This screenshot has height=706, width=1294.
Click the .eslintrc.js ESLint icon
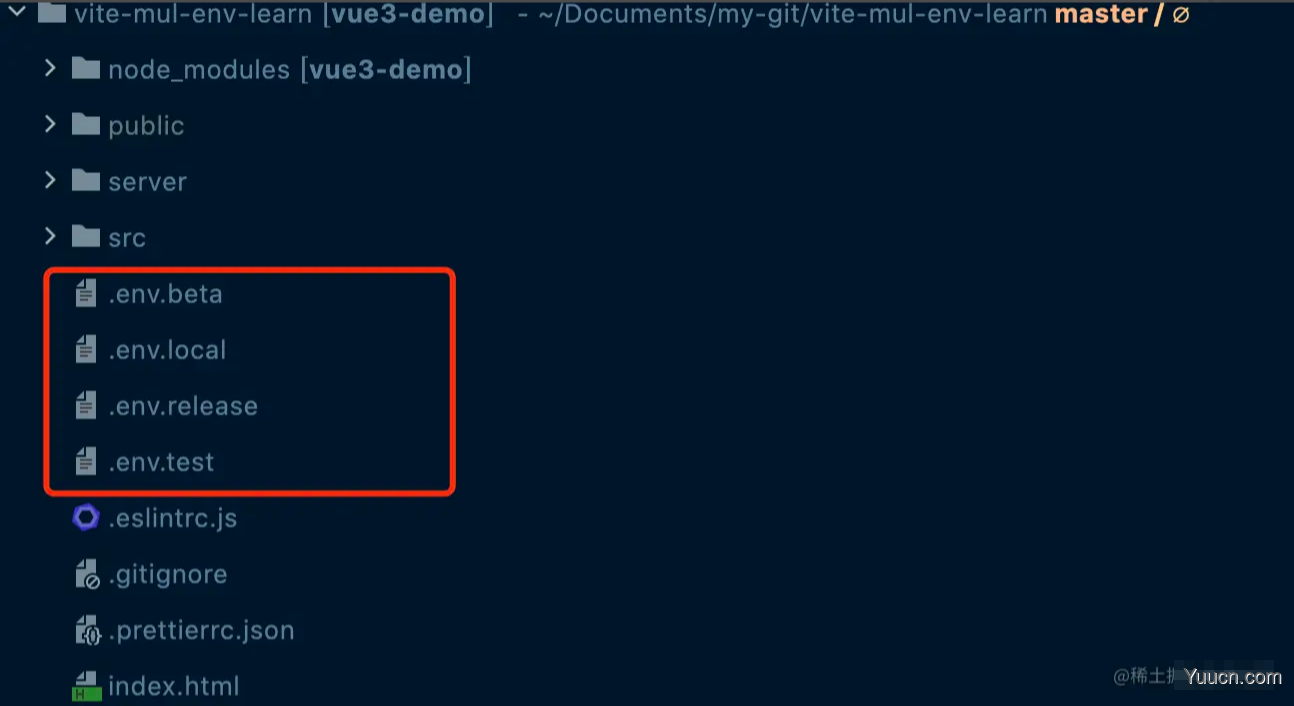[x=86, y=517]
